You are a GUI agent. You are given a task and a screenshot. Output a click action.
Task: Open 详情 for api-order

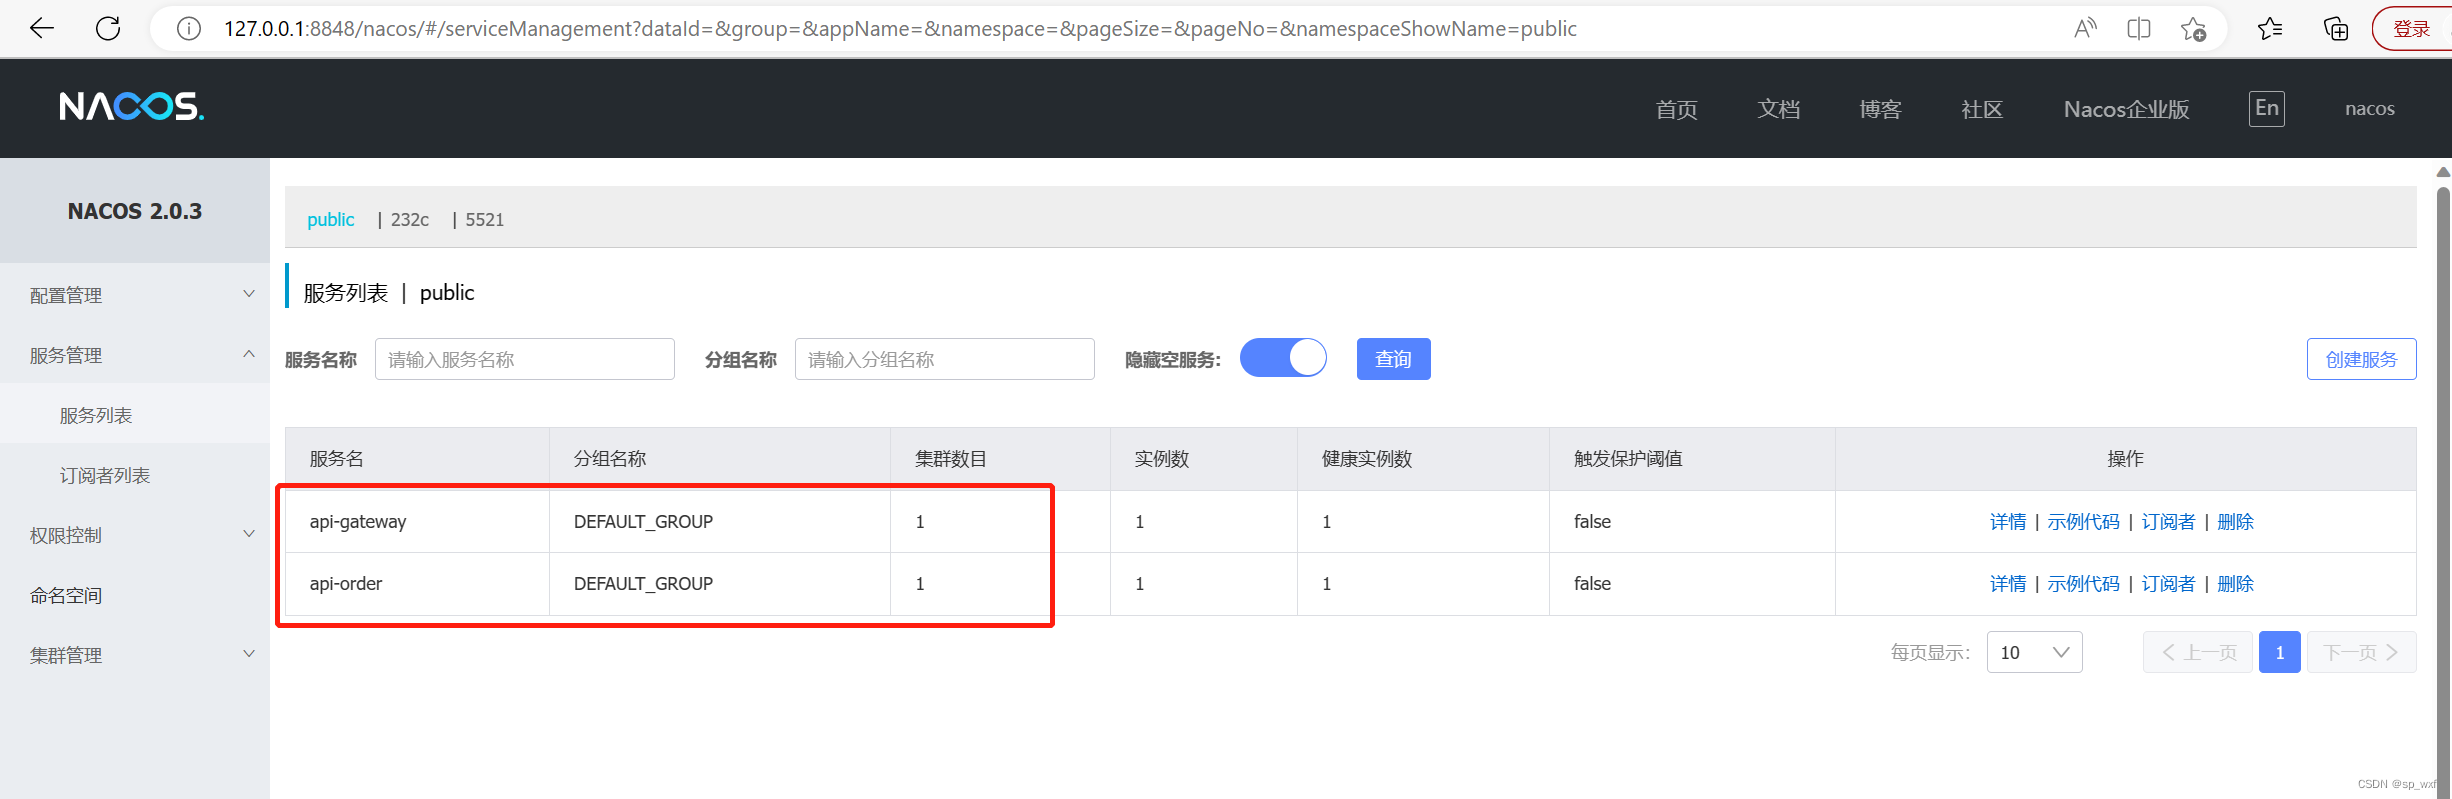(2007, 584)
